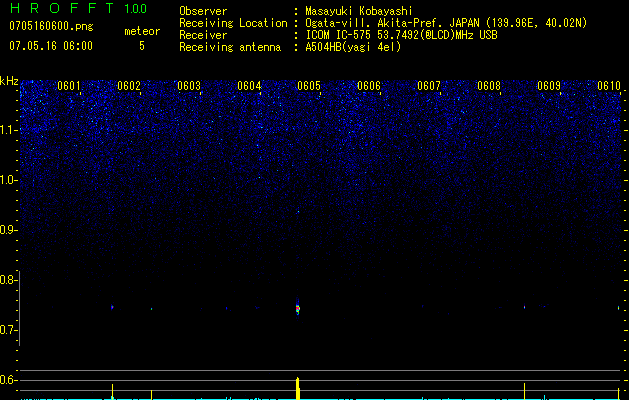This screenshot has width=629, height=400.
Task: Click the Receiving Location label
Action: [233, 23]
